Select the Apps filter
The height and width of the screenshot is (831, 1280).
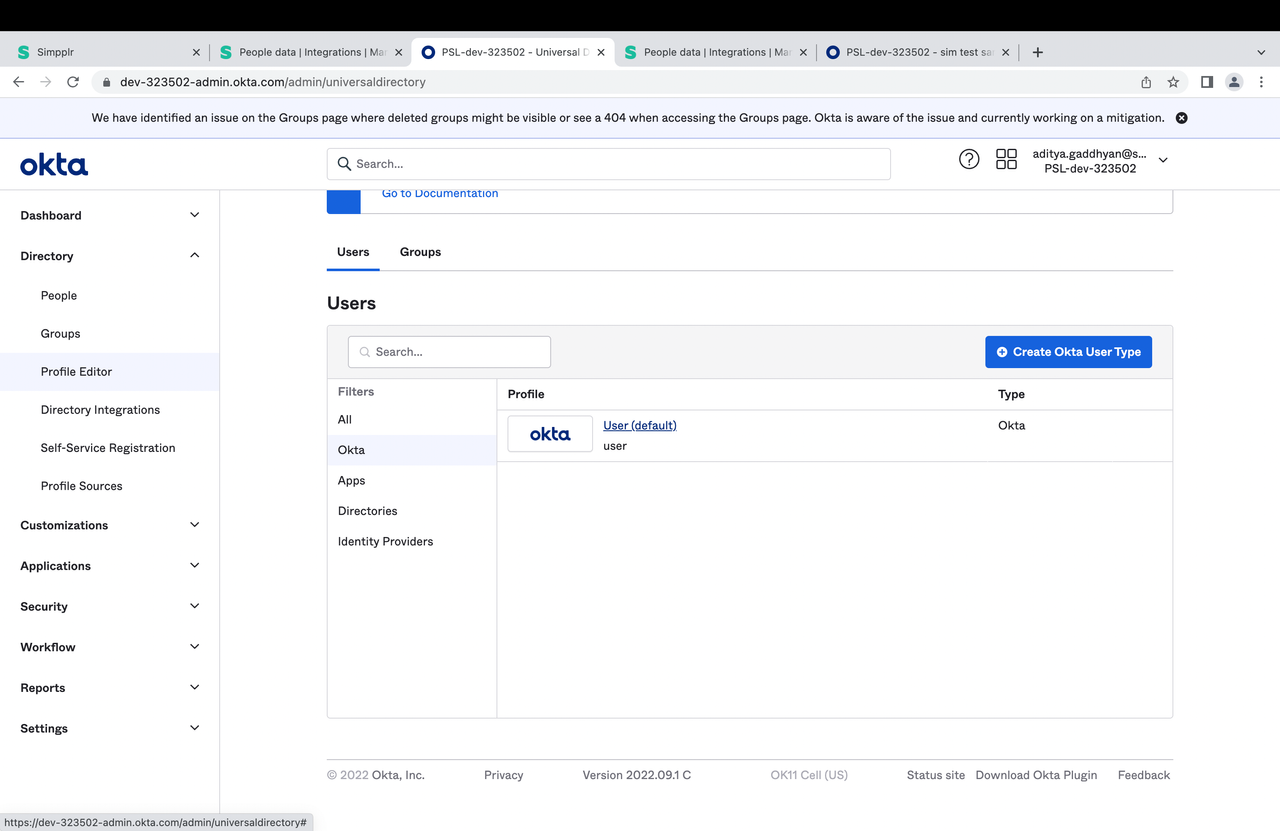click(x=352, y=480)
